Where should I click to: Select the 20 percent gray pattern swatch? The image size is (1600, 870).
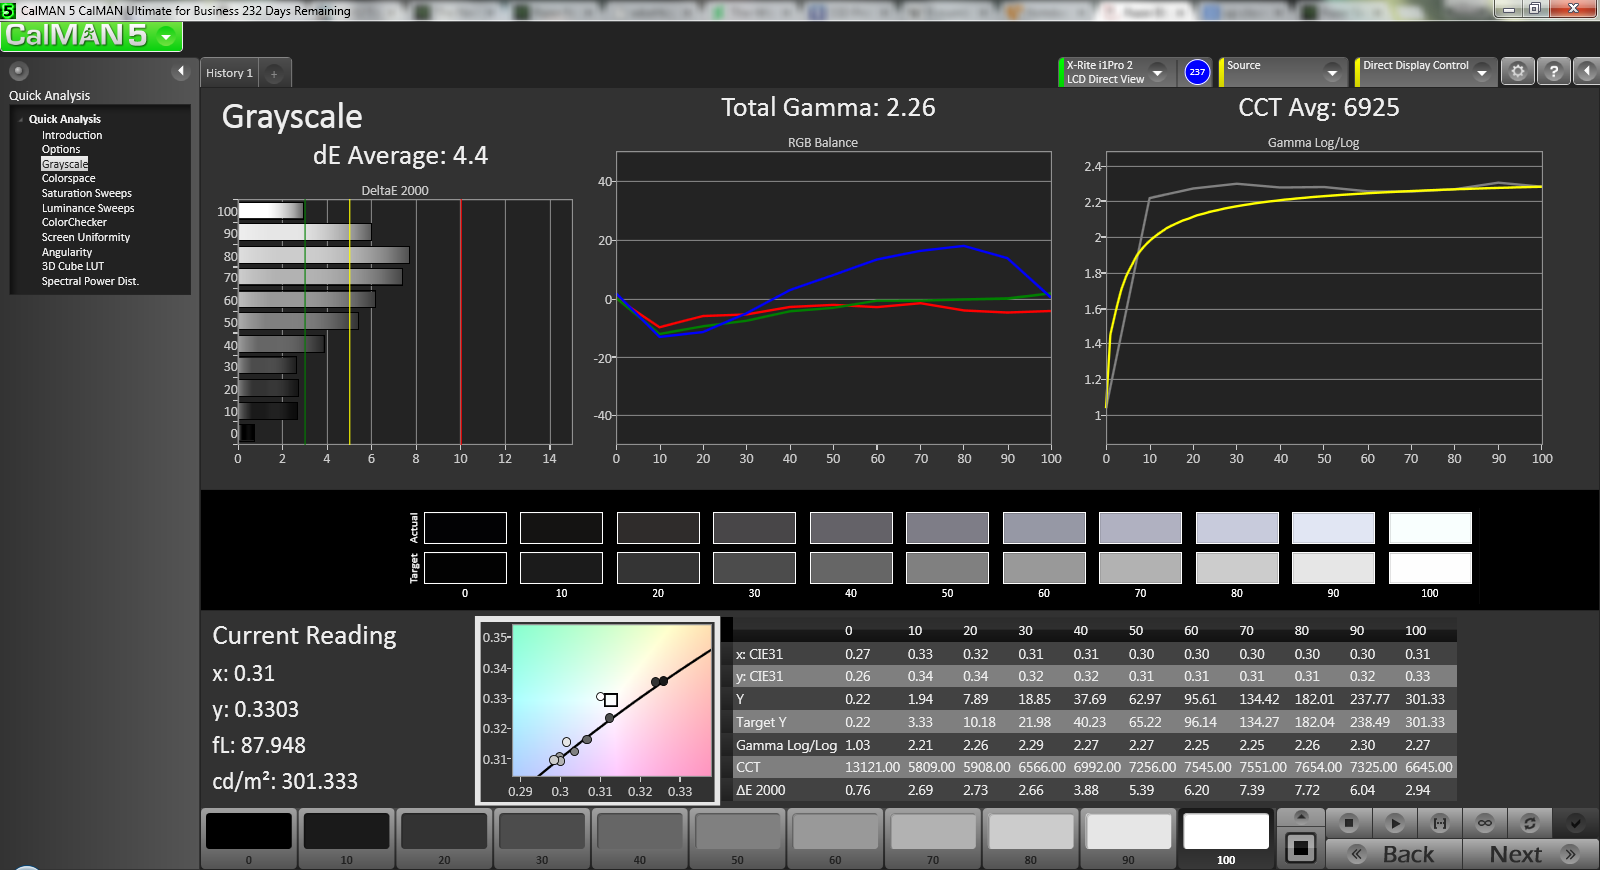pyautogui.click(x=444, y=838)
